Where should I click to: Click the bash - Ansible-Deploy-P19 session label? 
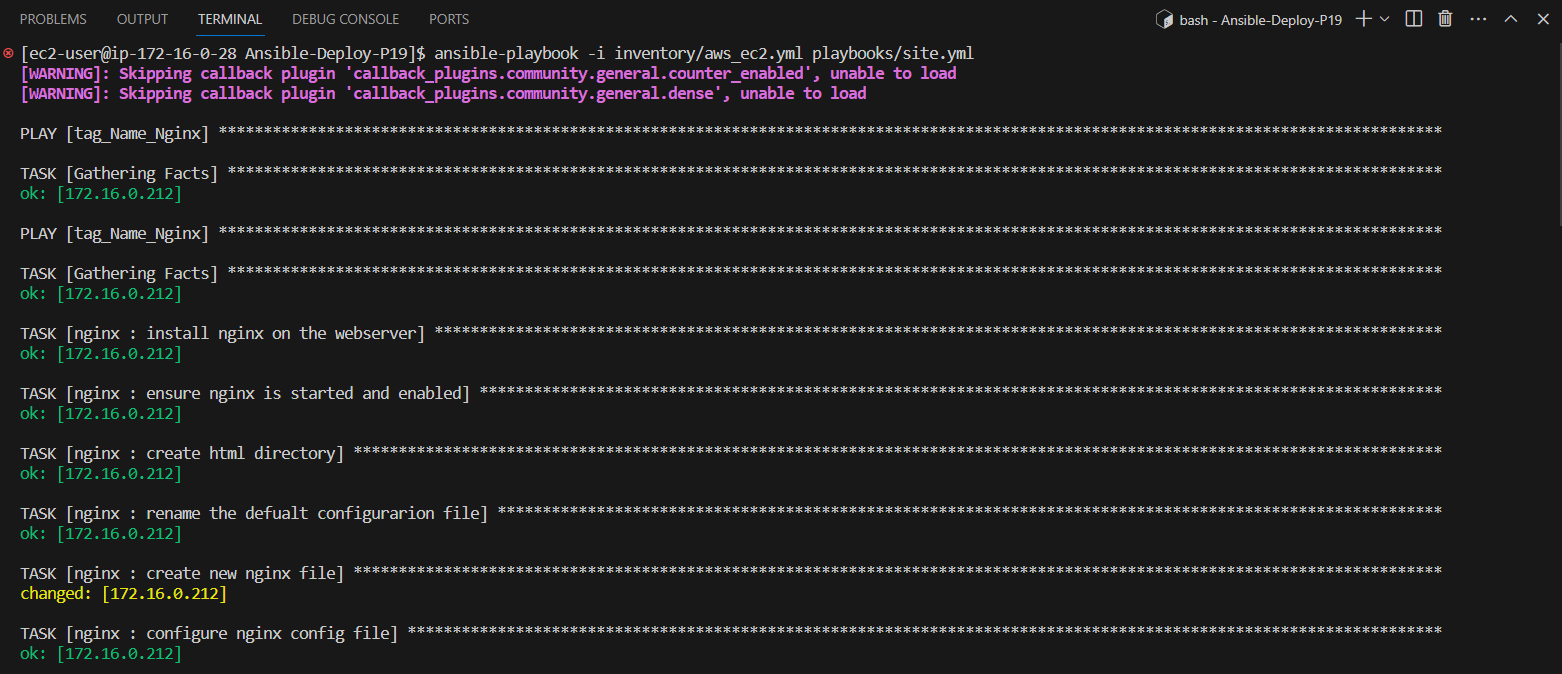1260,18
